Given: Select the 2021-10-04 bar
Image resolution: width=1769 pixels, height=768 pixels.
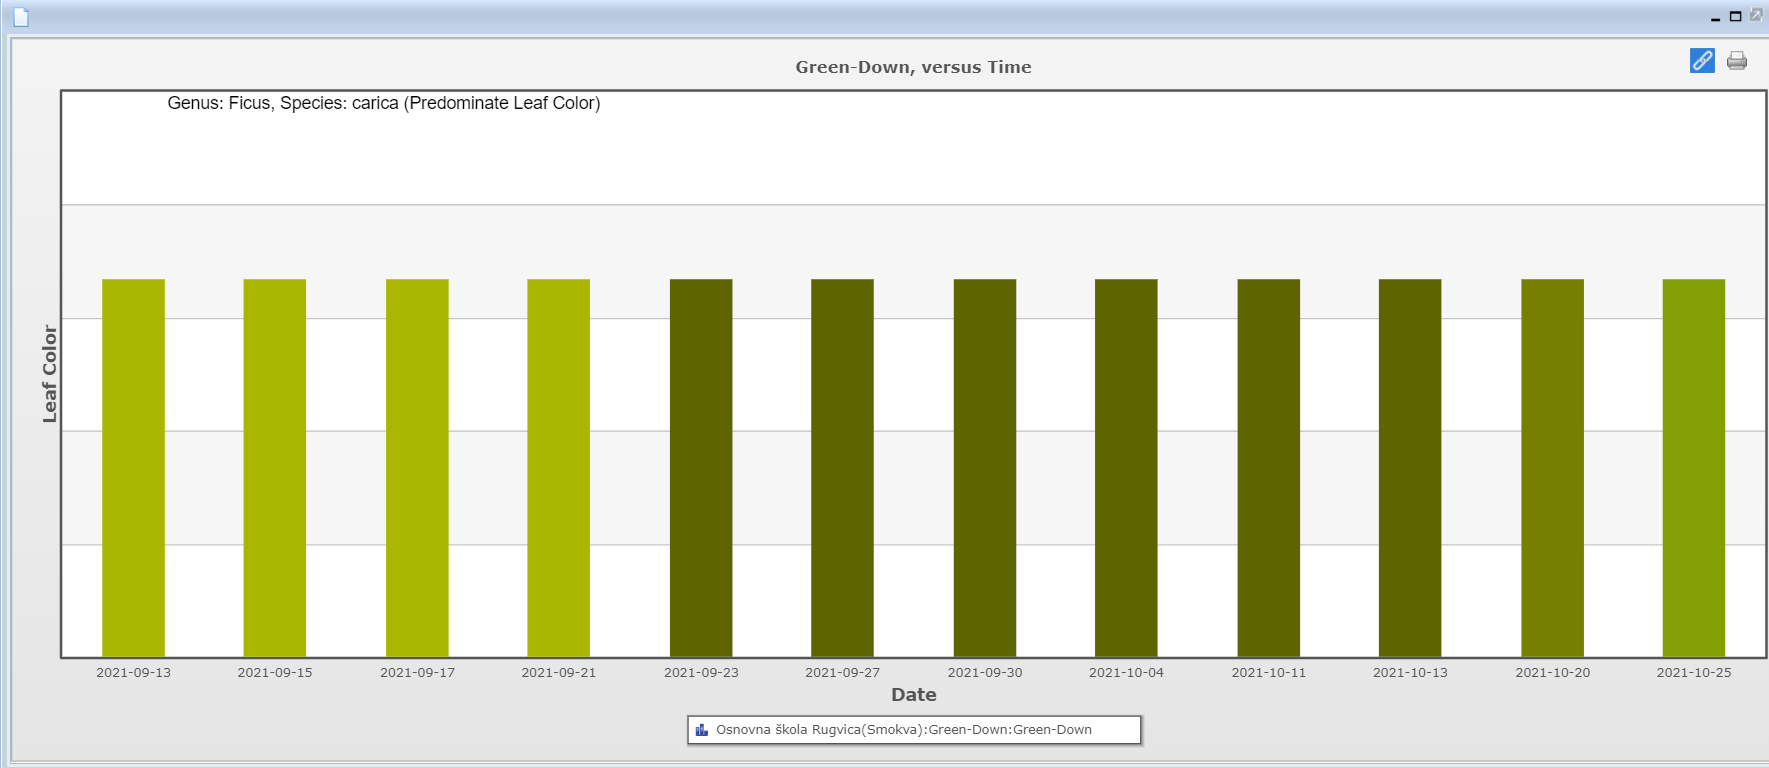Looking at the screenshot, I should 1126,467.
